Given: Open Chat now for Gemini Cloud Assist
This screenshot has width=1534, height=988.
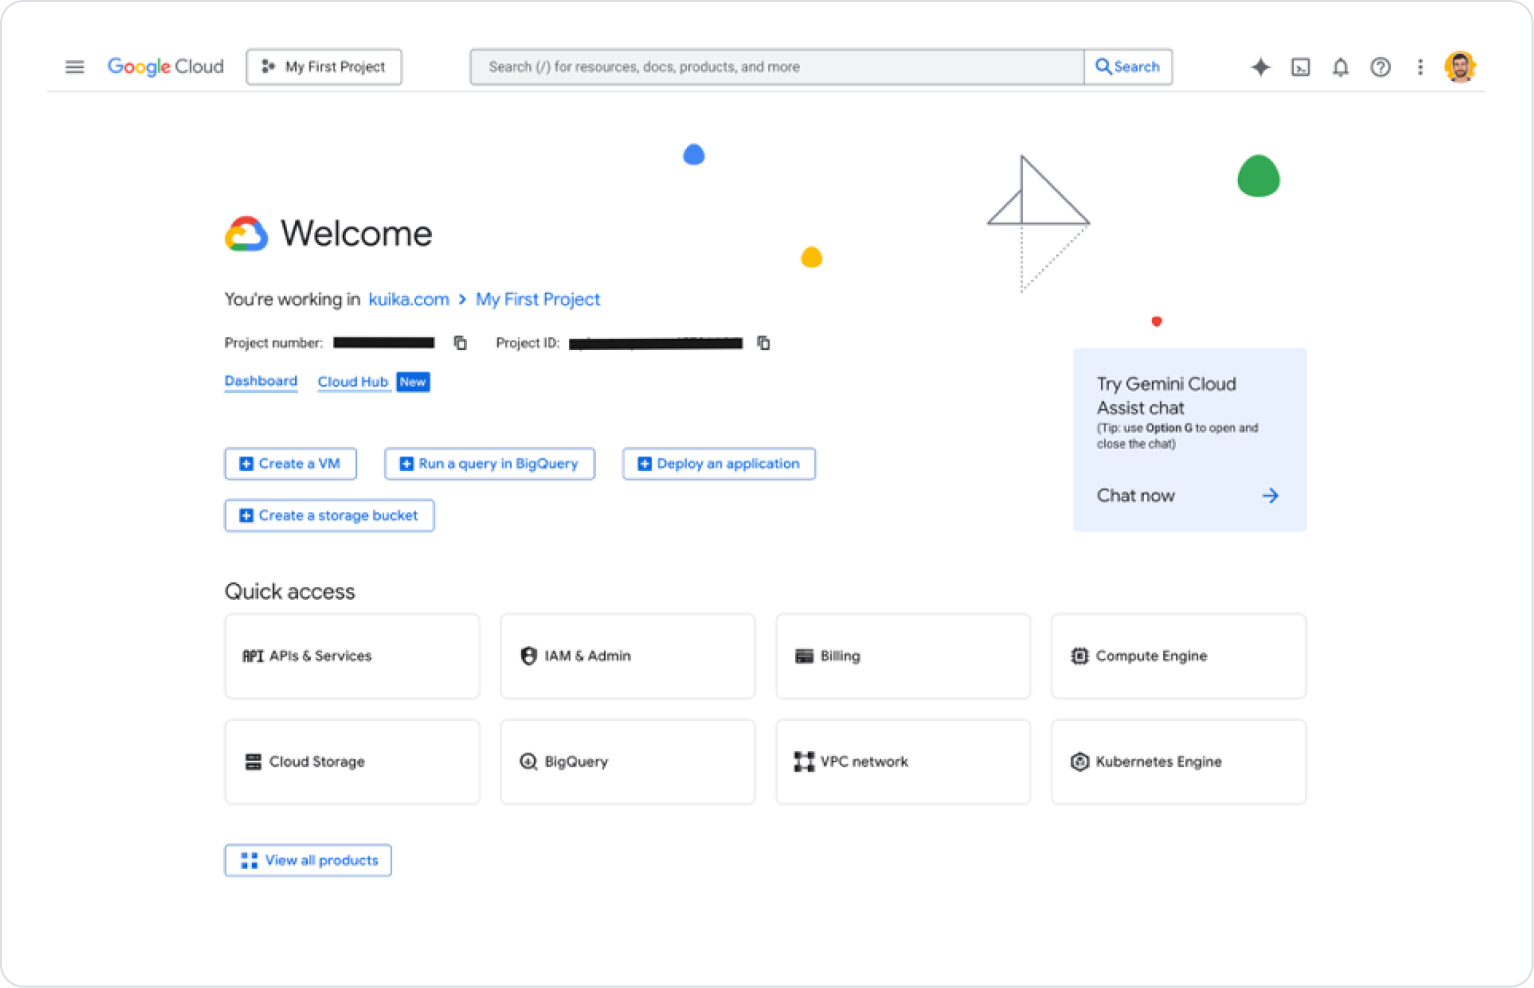Looking at the screenshot, I should [1136, 496].
